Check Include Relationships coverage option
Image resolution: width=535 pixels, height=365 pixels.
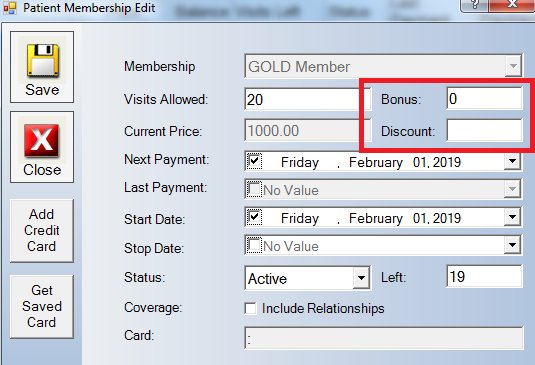(250, 309)
